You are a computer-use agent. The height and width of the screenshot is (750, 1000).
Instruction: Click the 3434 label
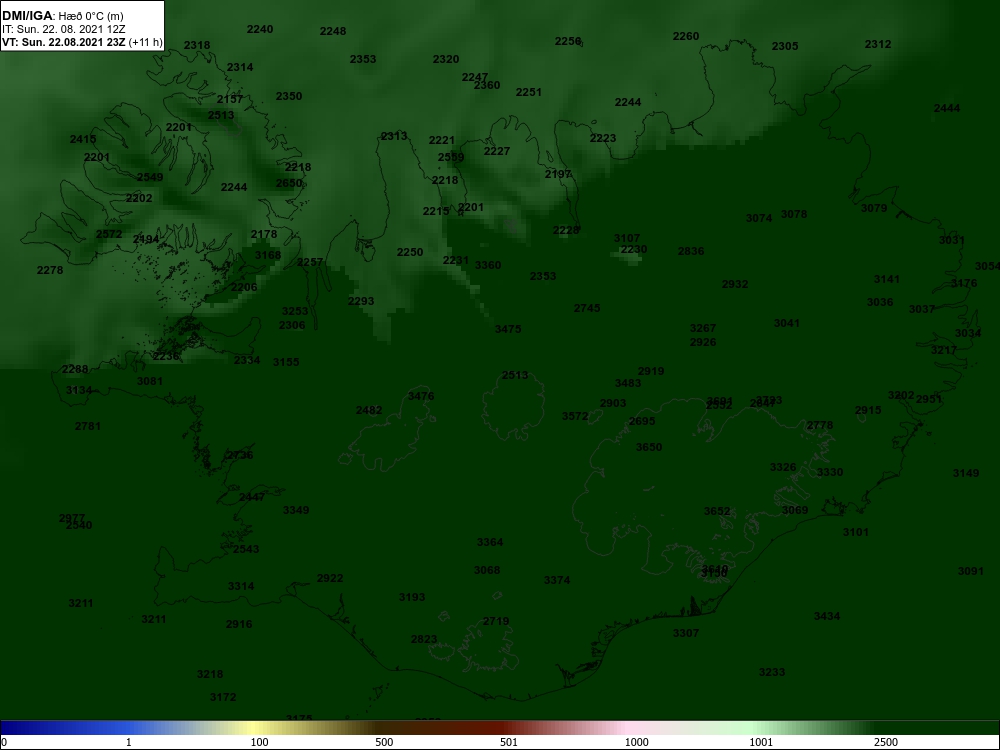pos(827,616)
